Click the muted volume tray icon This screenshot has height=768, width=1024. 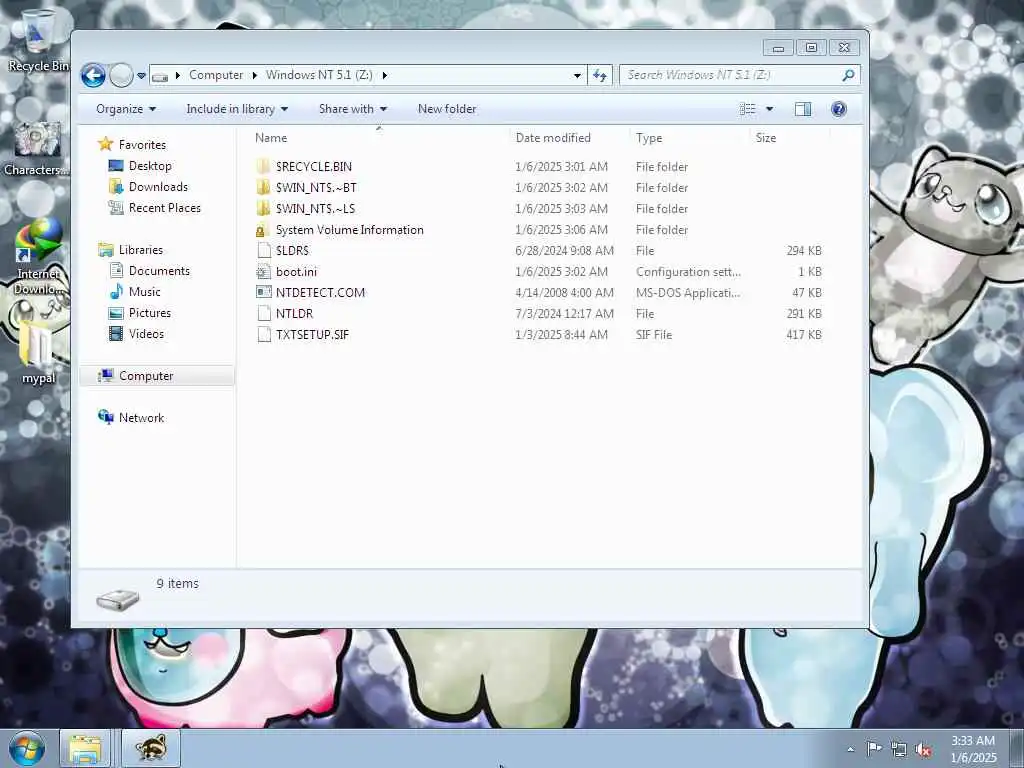[x=923, y=750]
